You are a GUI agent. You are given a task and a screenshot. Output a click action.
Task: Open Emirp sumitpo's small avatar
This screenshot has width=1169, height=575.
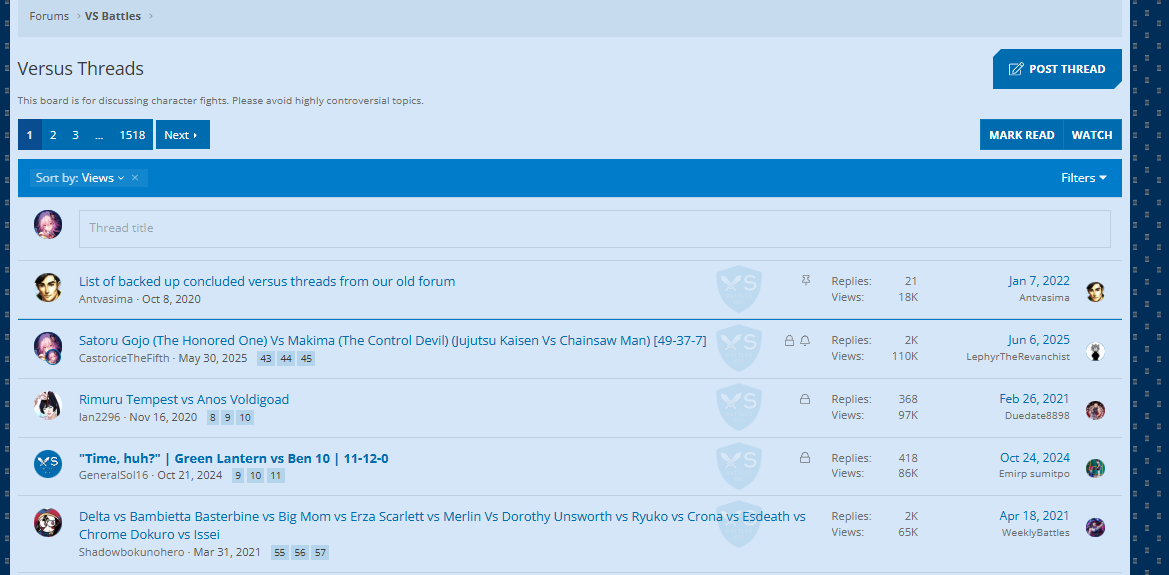click(x=1094, y=468)
